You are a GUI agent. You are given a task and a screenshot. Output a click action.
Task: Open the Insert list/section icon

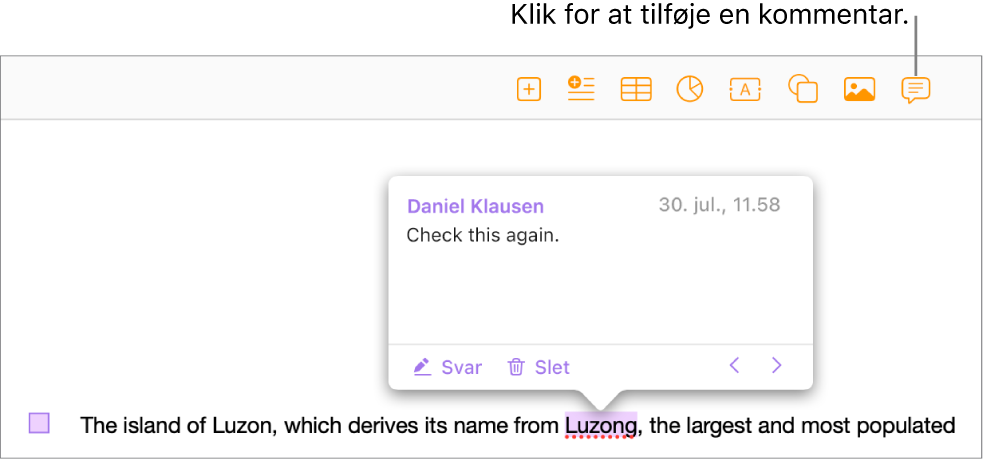coord(581,88)
